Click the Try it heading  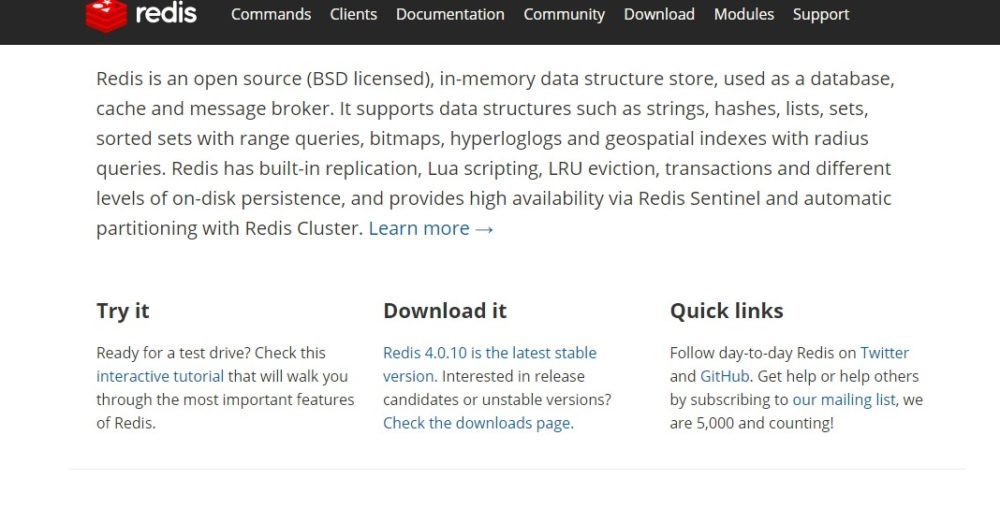(123, 311)
